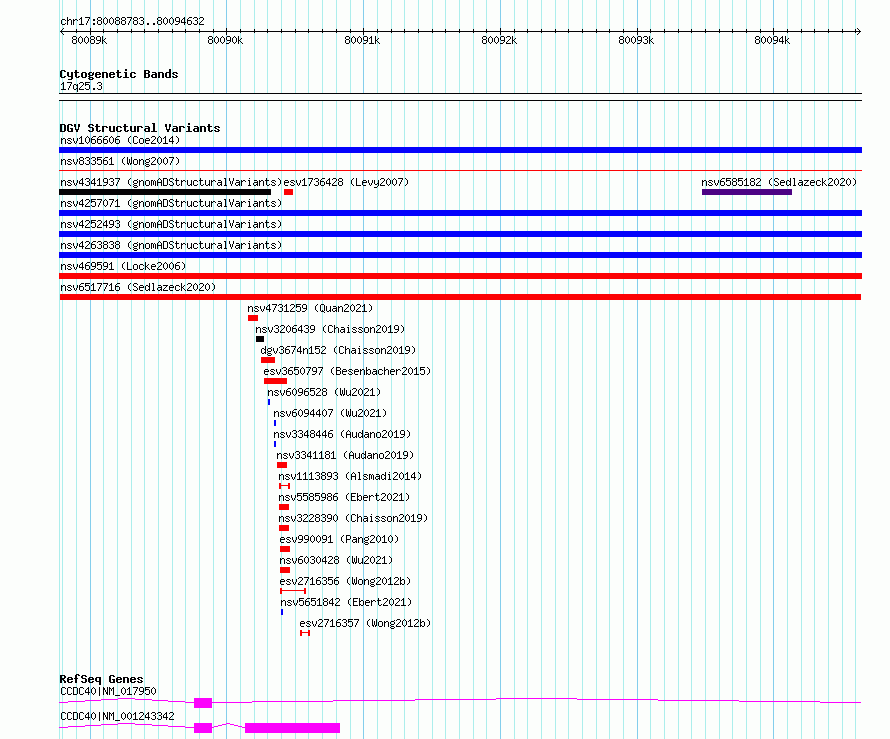Viewport: 890px width, 739px height.
Task: Open the nsv4252493 gnomAD label
Action: click(x=171, y=224)
